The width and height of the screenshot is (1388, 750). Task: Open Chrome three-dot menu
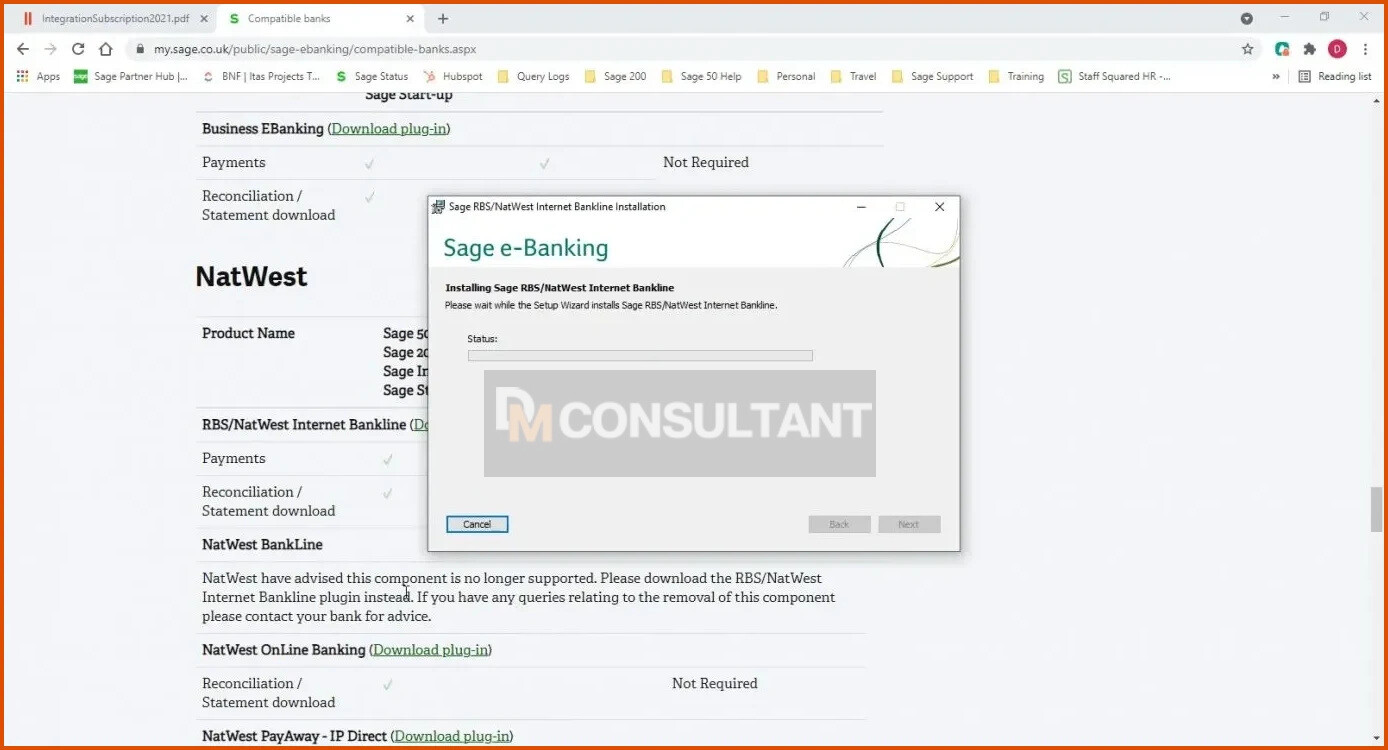click(1365, 49)
